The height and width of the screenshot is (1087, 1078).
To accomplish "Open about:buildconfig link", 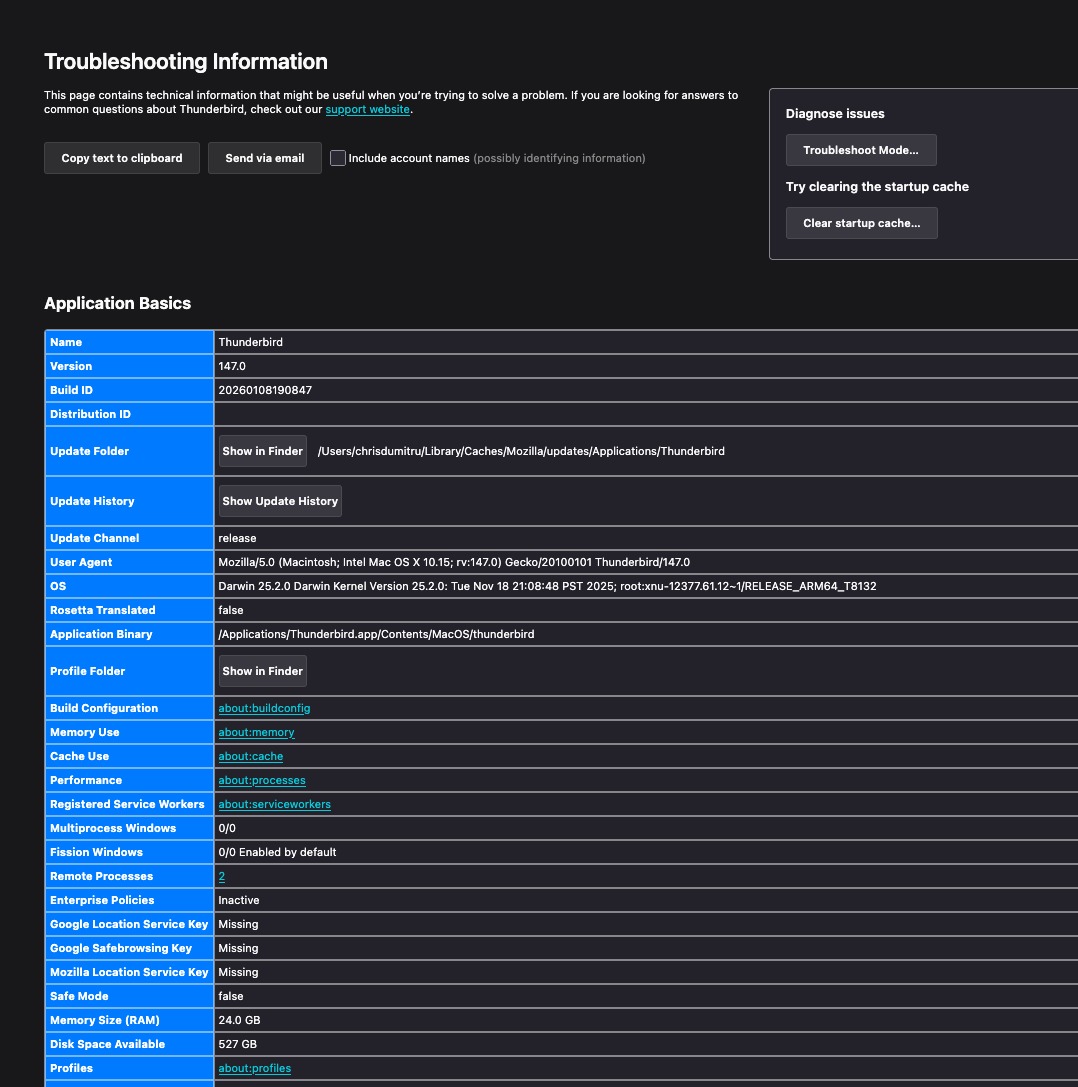I will click(264, 708).
